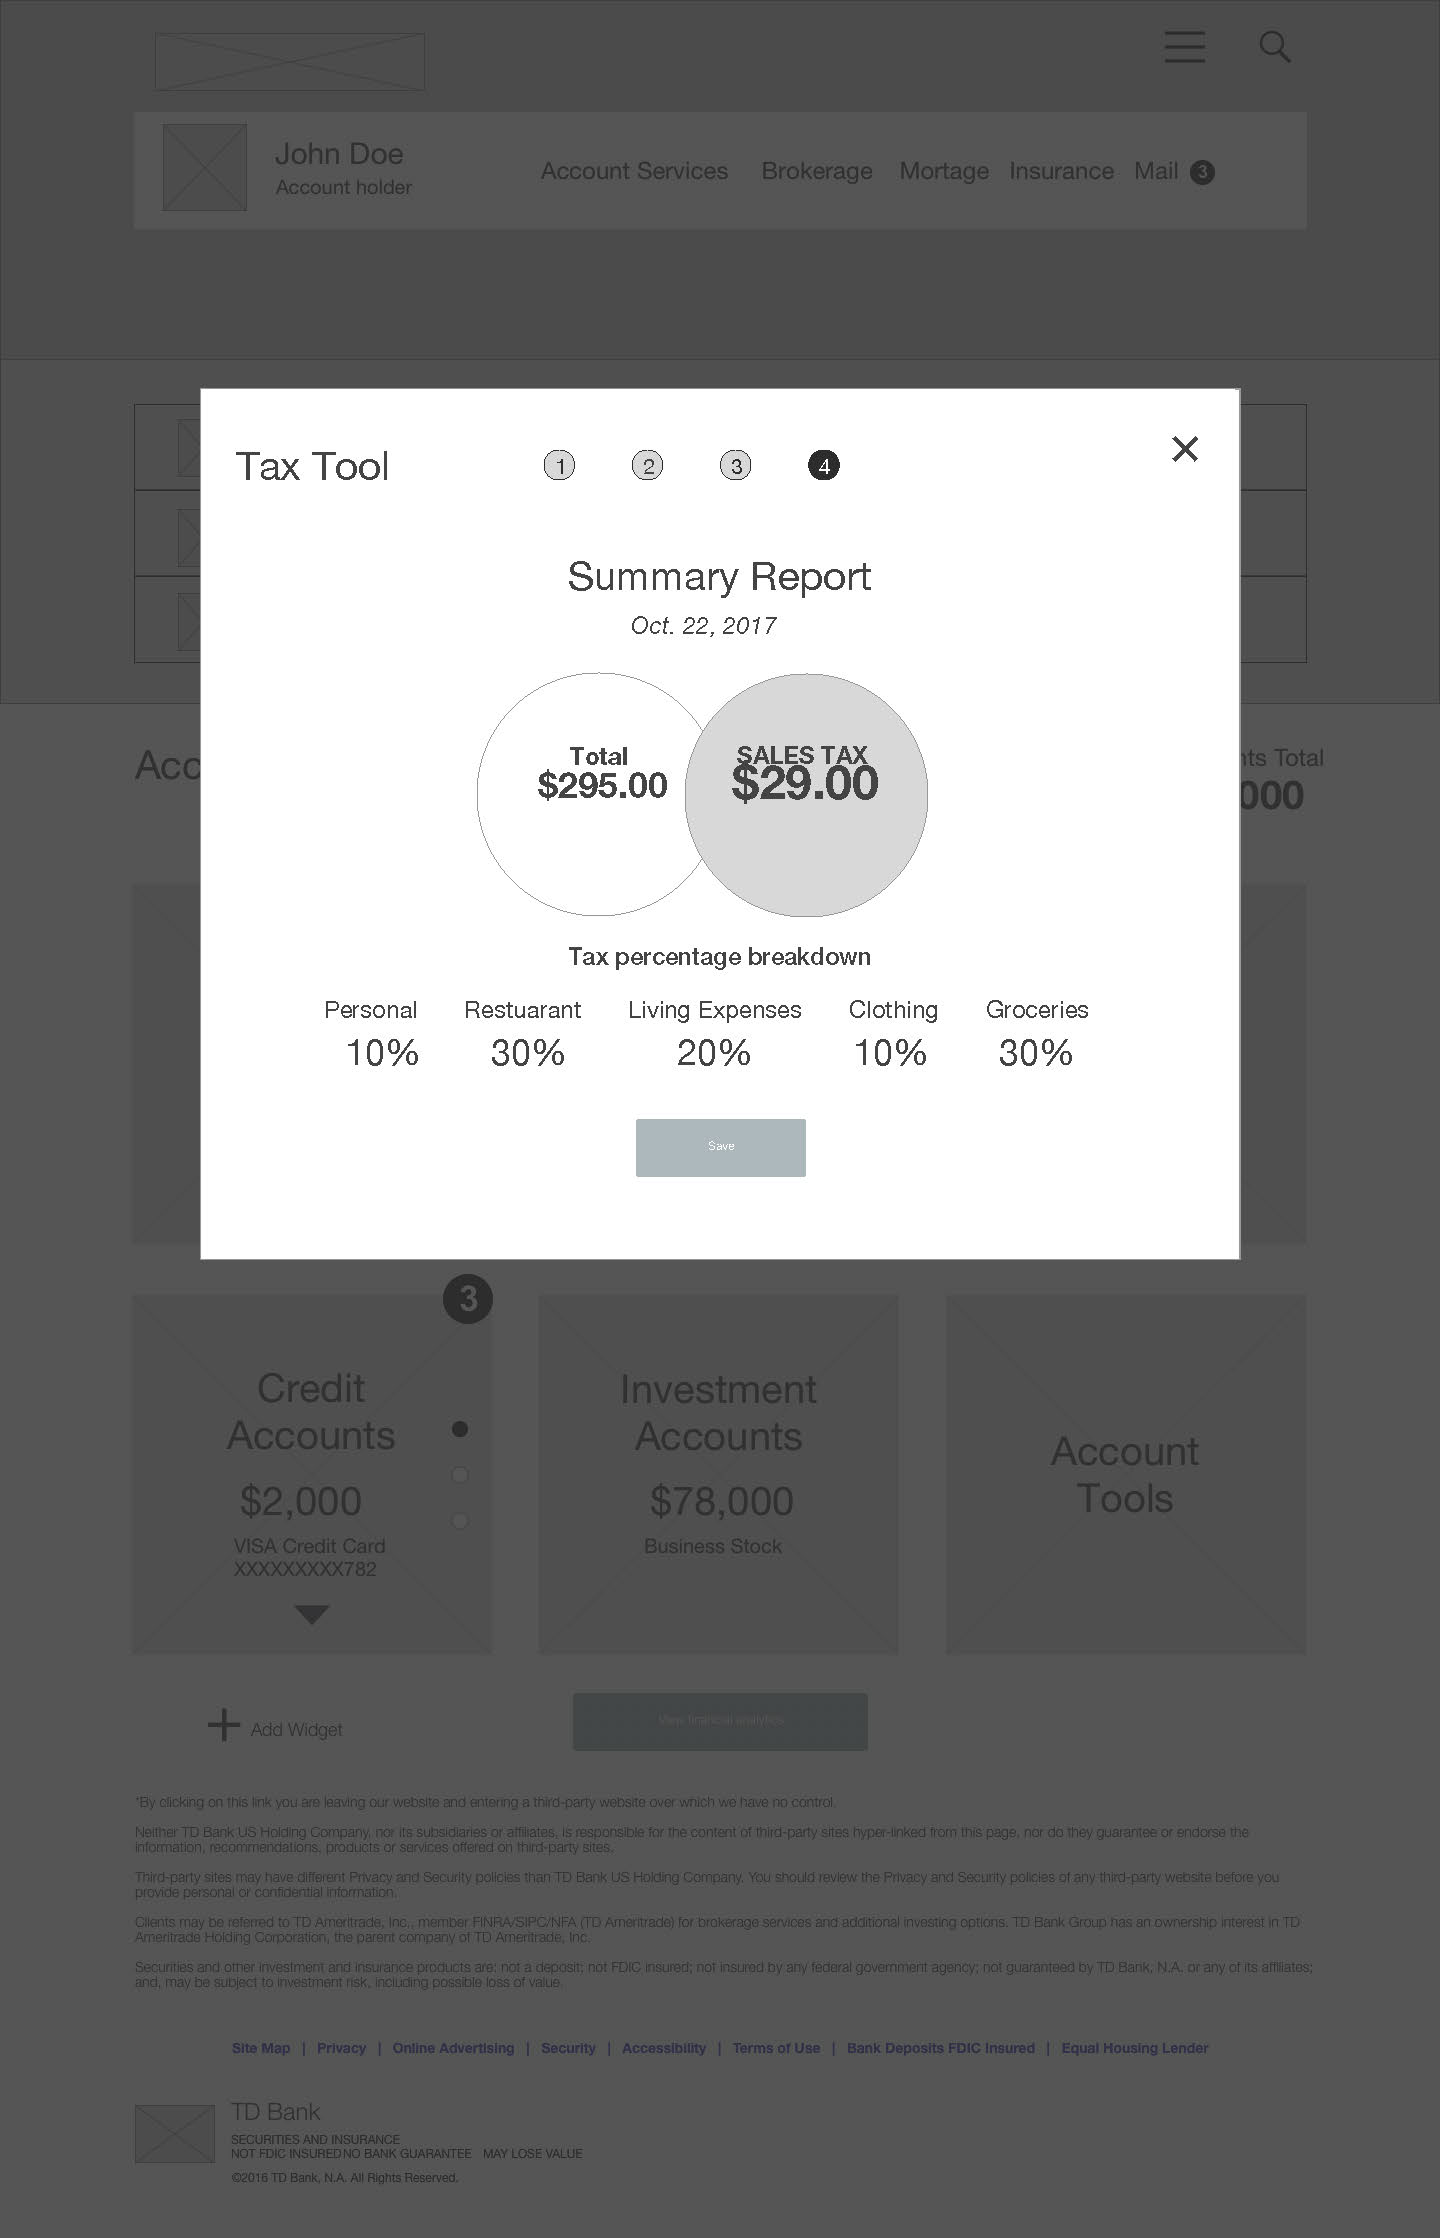1440x2238 pixels.
Task: Save the tax summary report
Action: click(x=720, y=1147)
